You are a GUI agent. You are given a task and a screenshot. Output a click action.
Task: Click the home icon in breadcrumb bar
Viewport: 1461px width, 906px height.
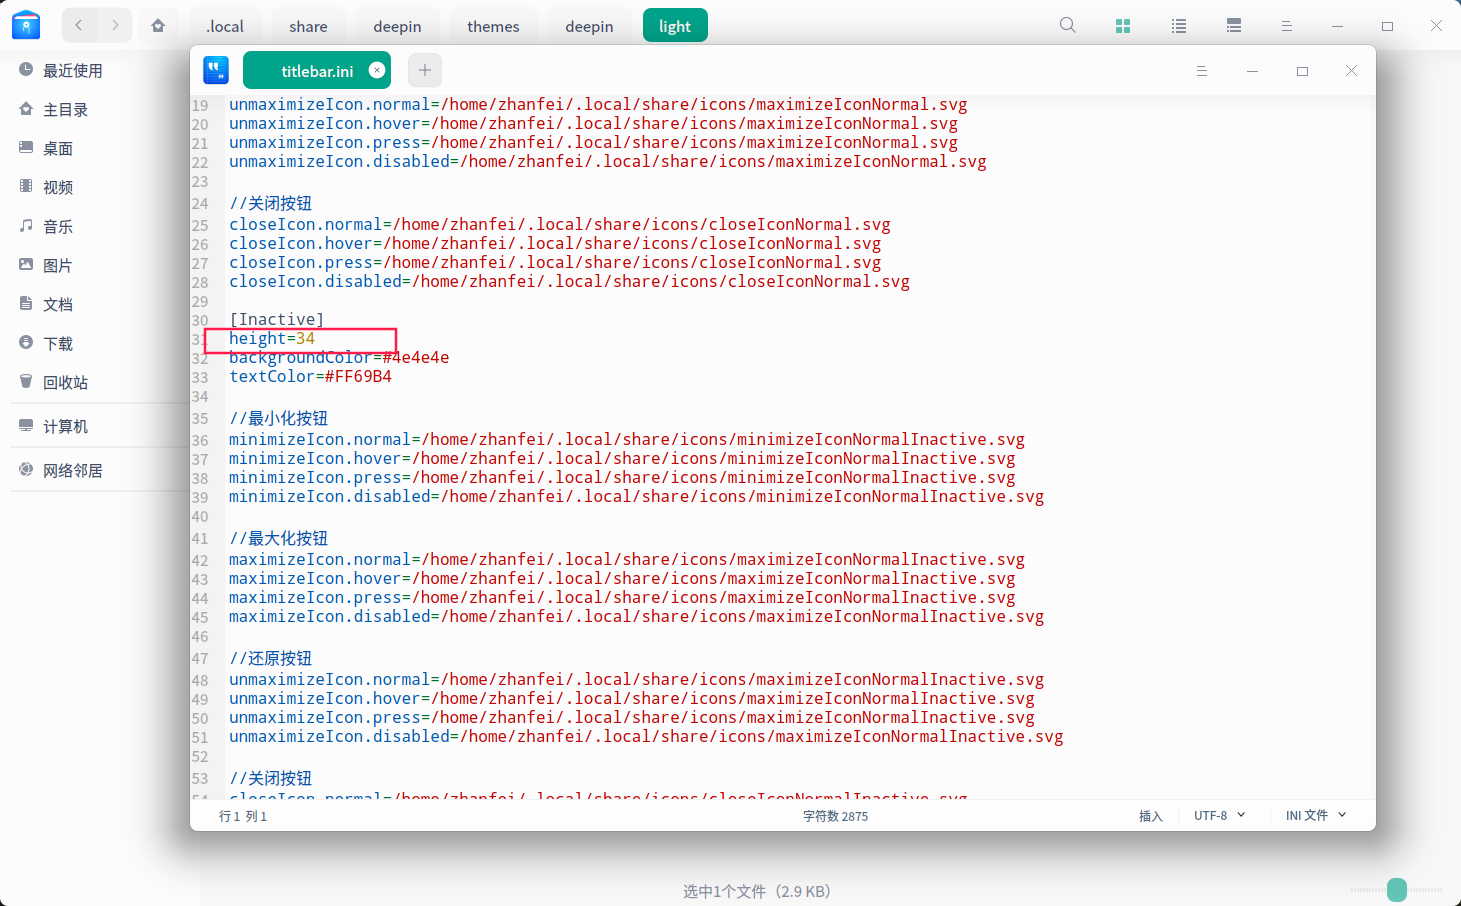(158, 26)
